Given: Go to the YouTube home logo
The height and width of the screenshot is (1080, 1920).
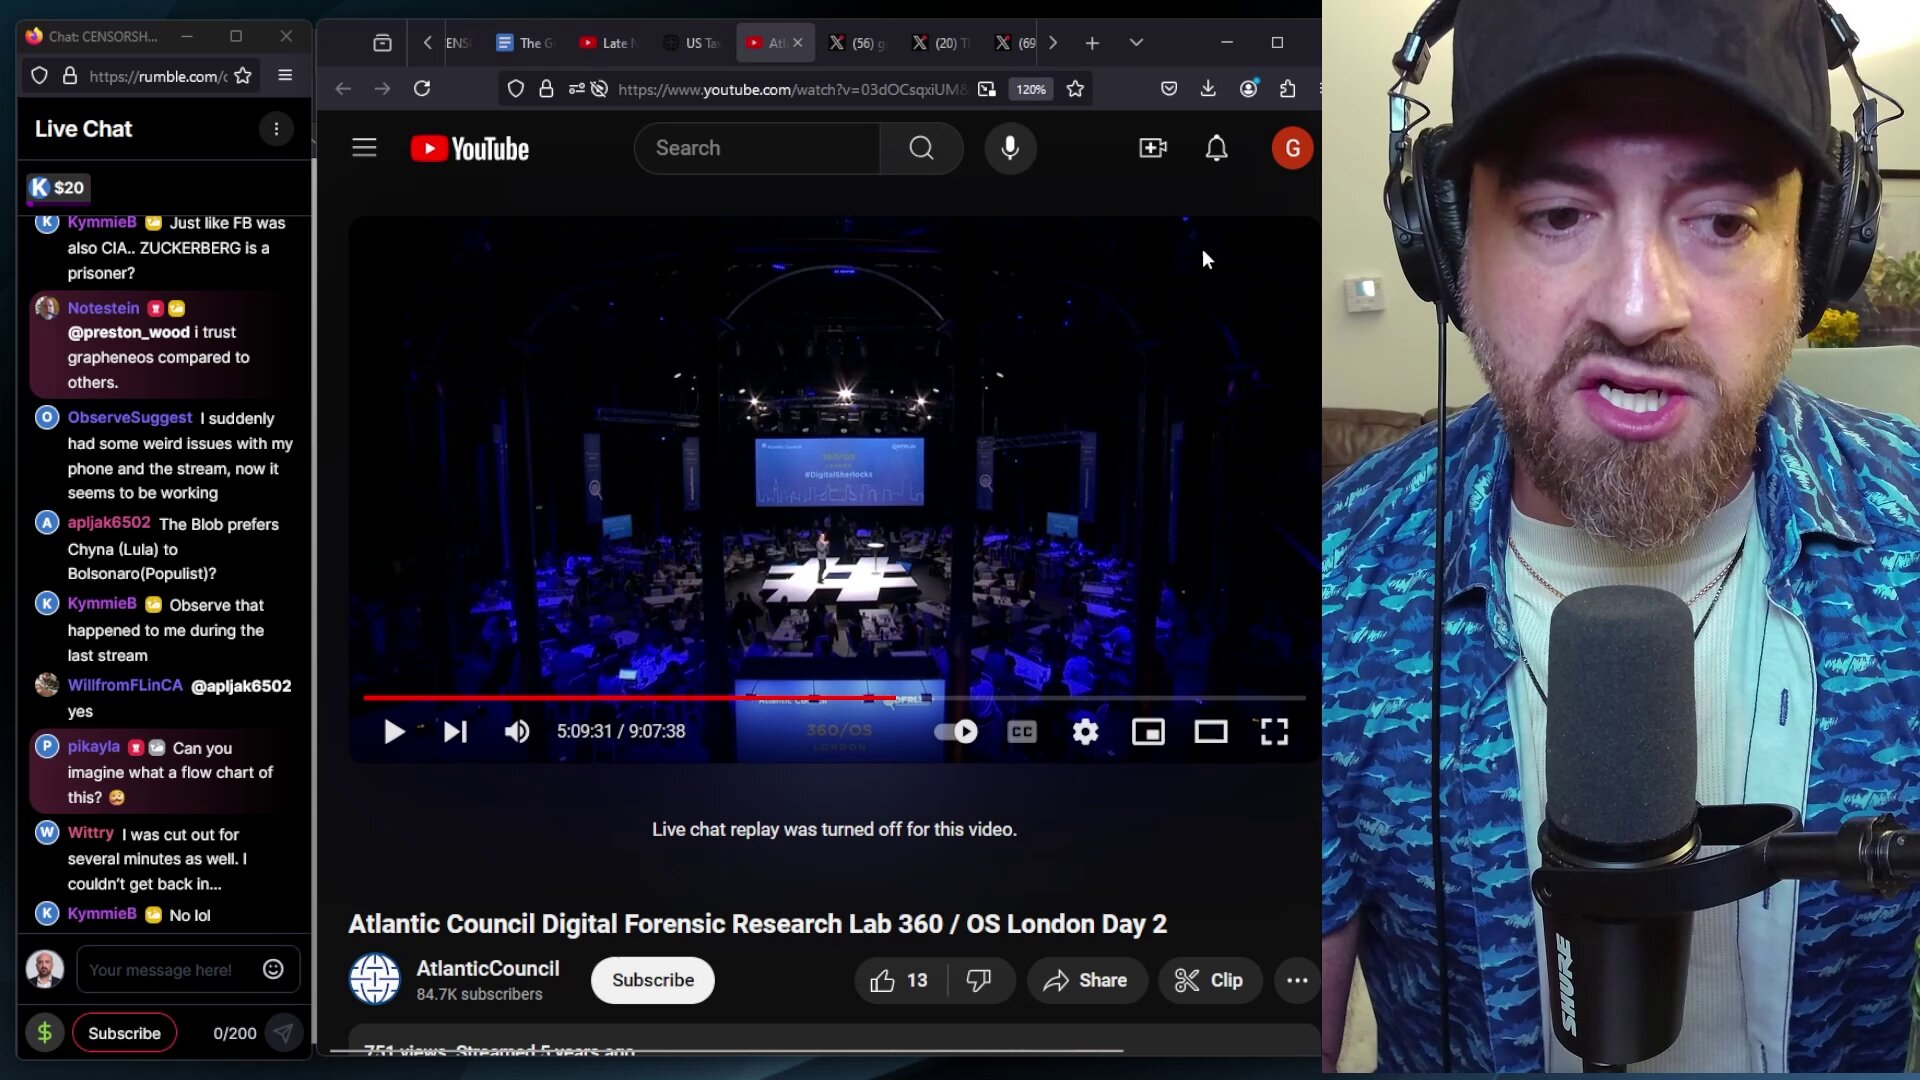Looking at the screenshot, I should click(470, 149).
